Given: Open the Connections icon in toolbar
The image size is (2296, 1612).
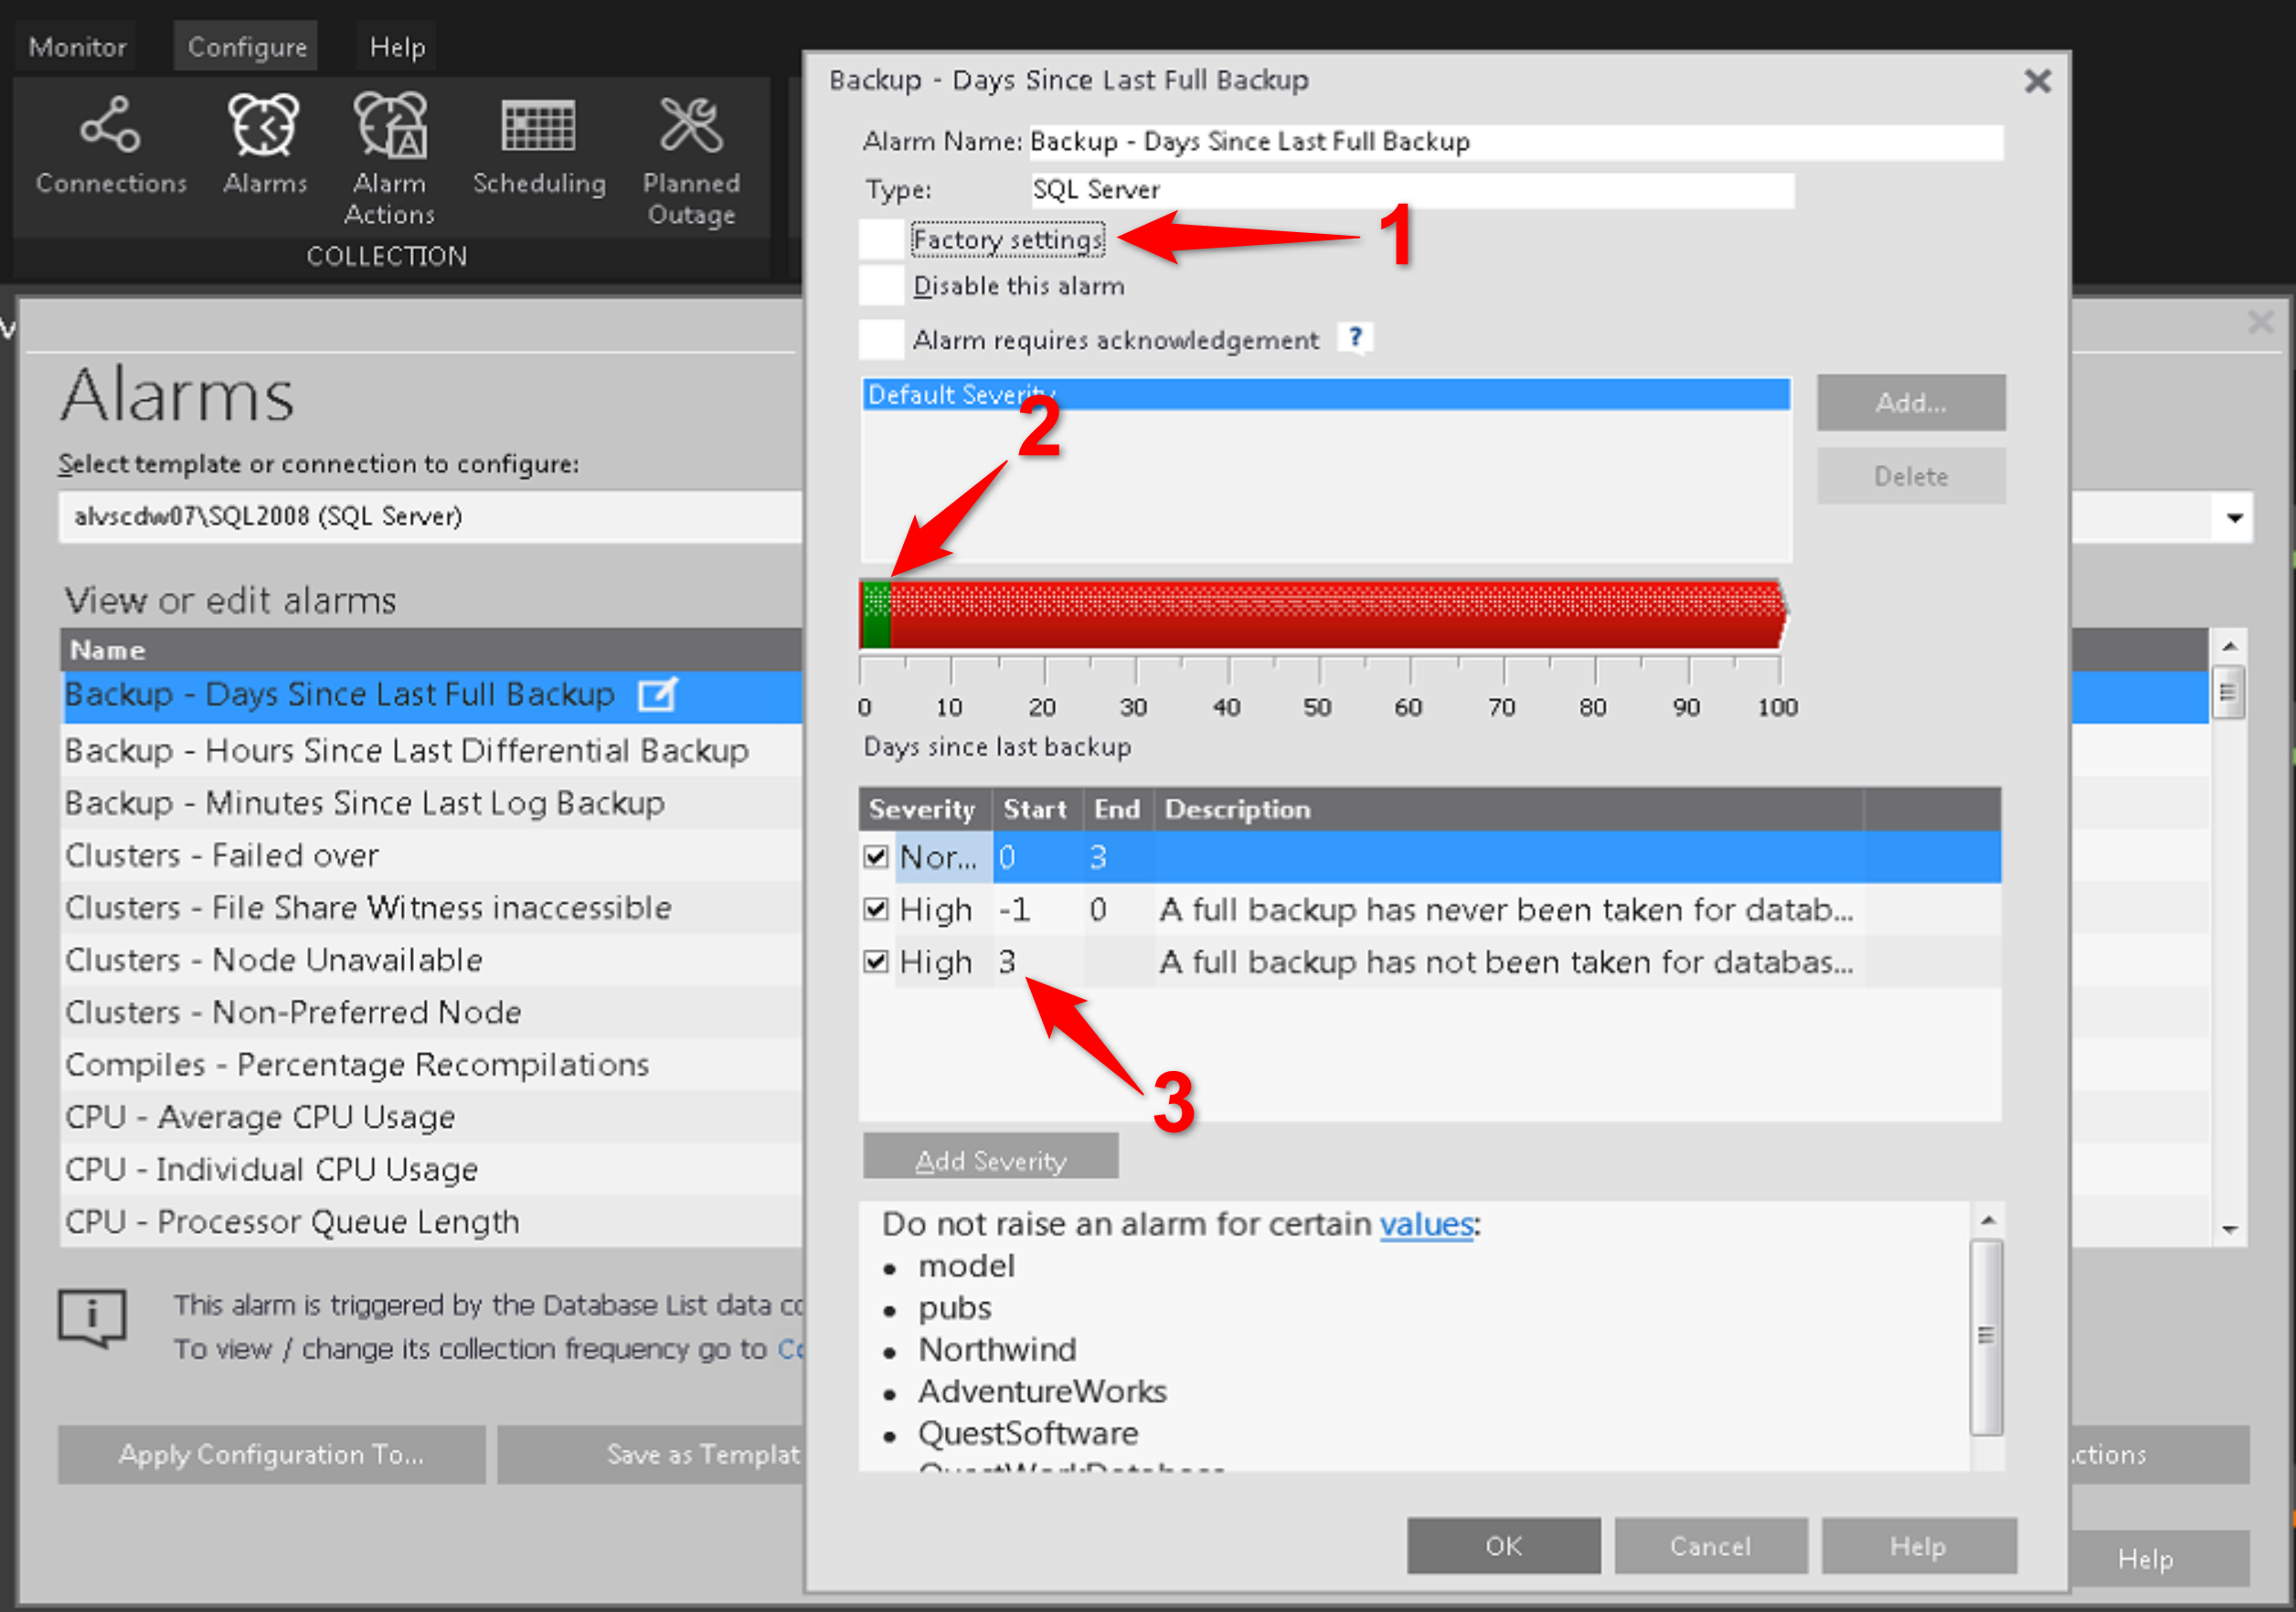Looking at the screenshot, I should 110,126.
